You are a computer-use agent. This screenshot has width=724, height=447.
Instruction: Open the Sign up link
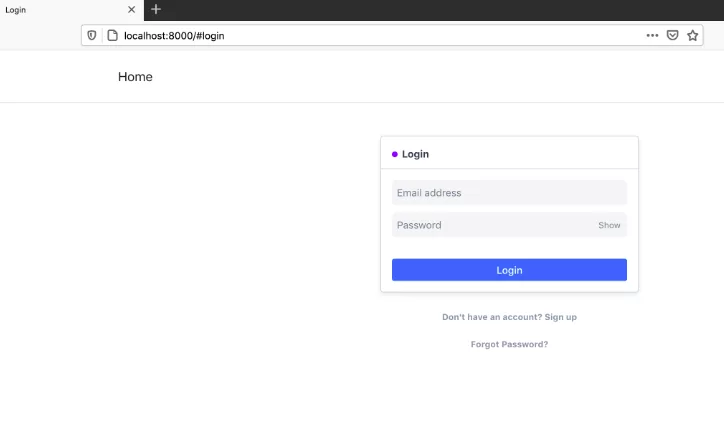tap(561, 317)
